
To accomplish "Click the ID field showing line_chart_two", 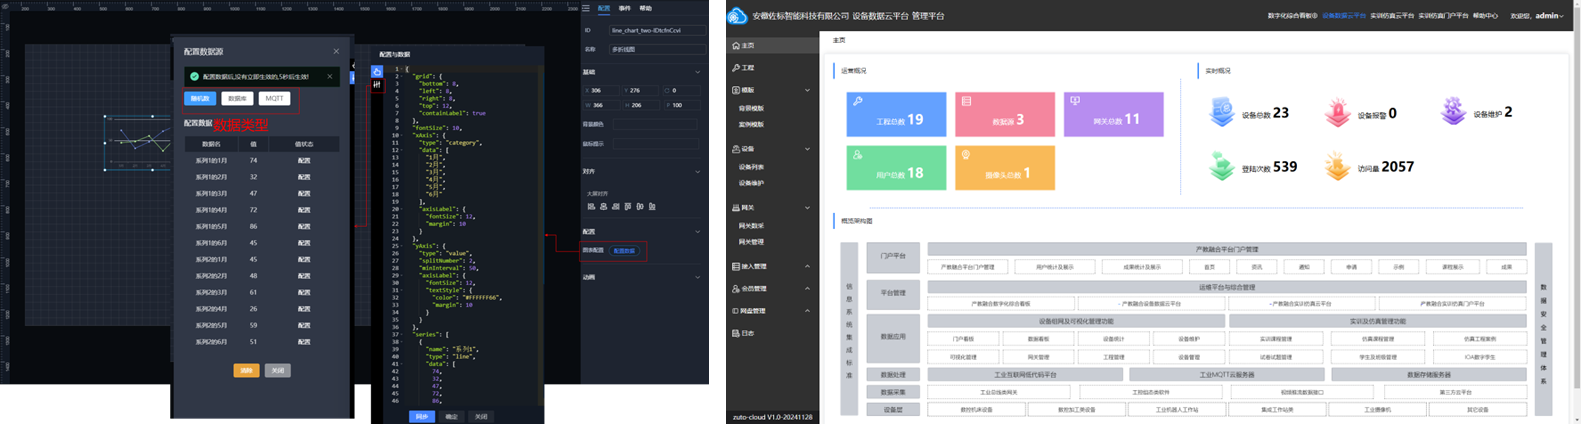I will tap(657, 30).
